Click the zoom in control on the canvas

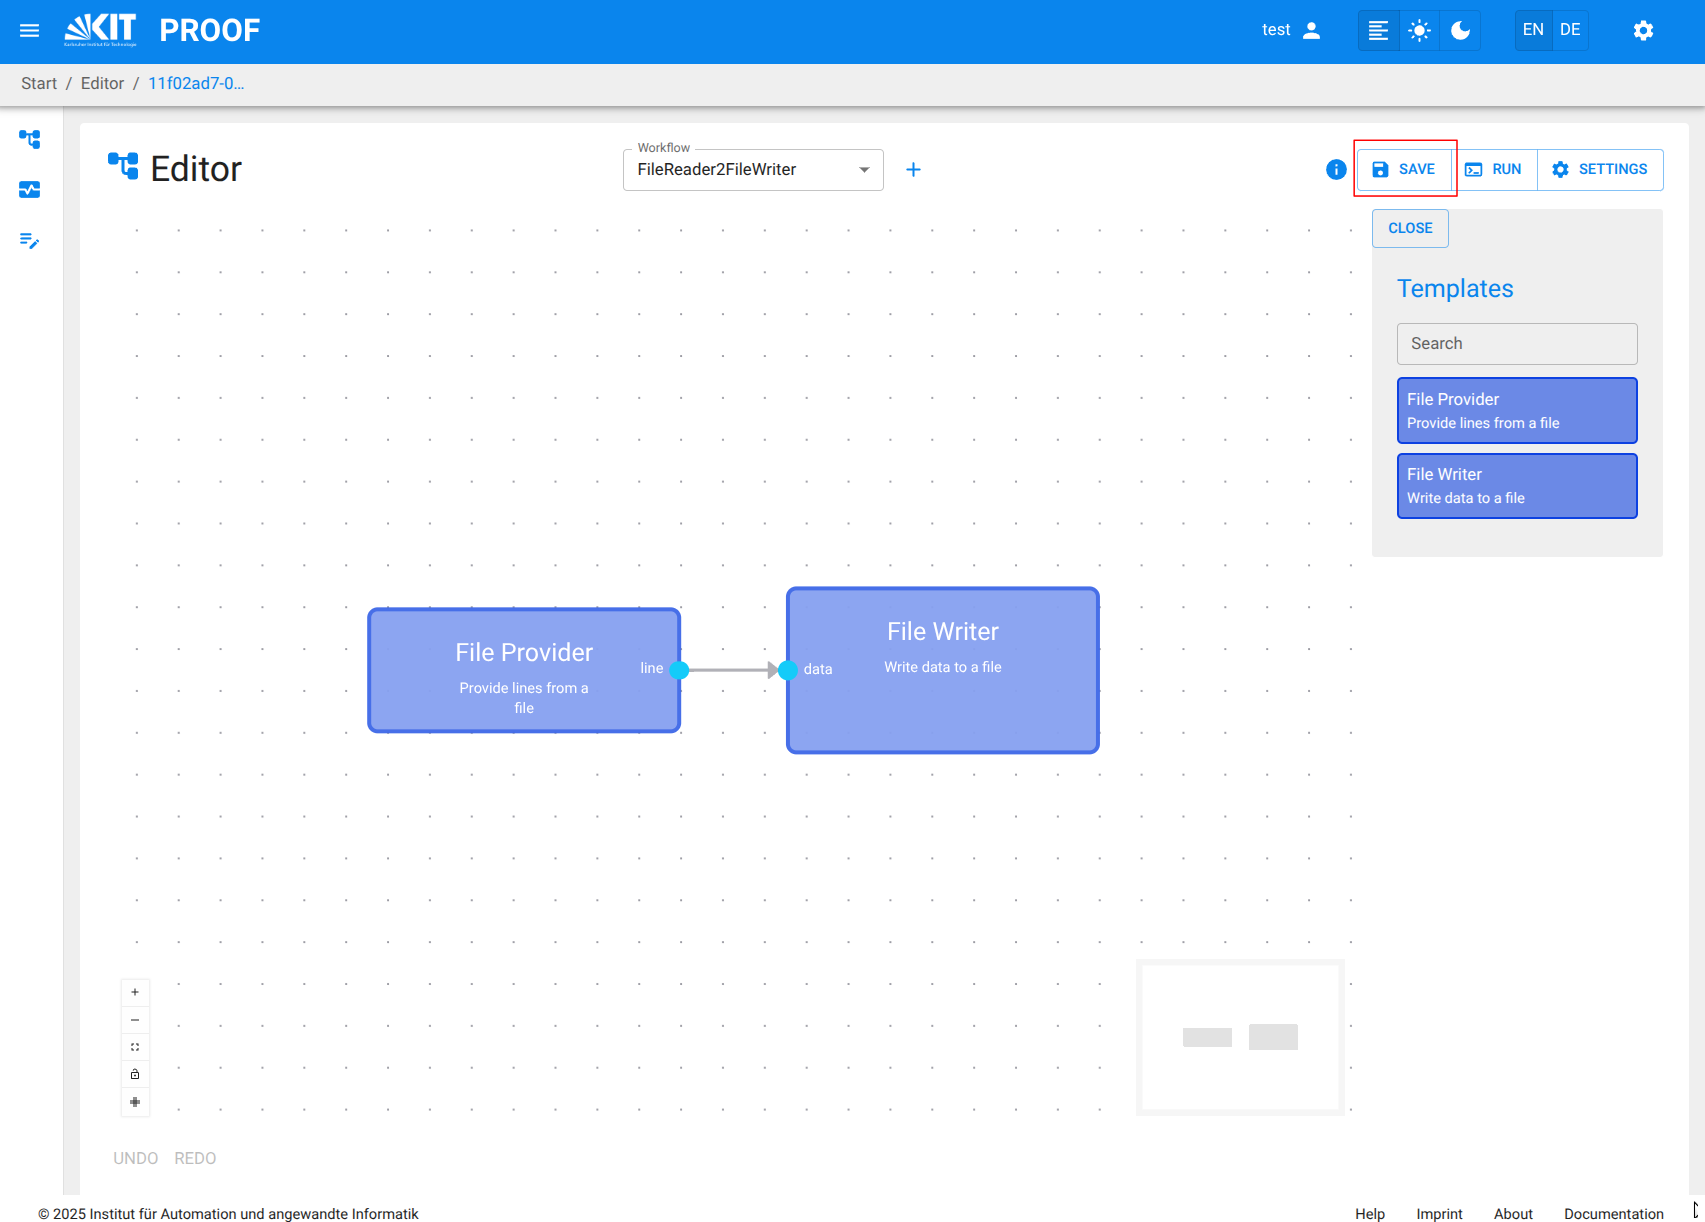(135, 992)
